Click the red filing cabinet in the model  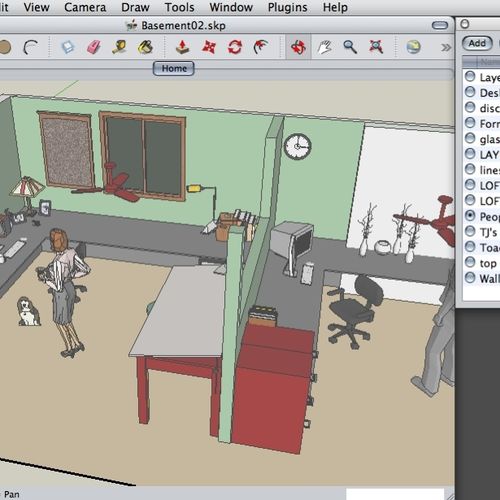[x=272, y=387]
